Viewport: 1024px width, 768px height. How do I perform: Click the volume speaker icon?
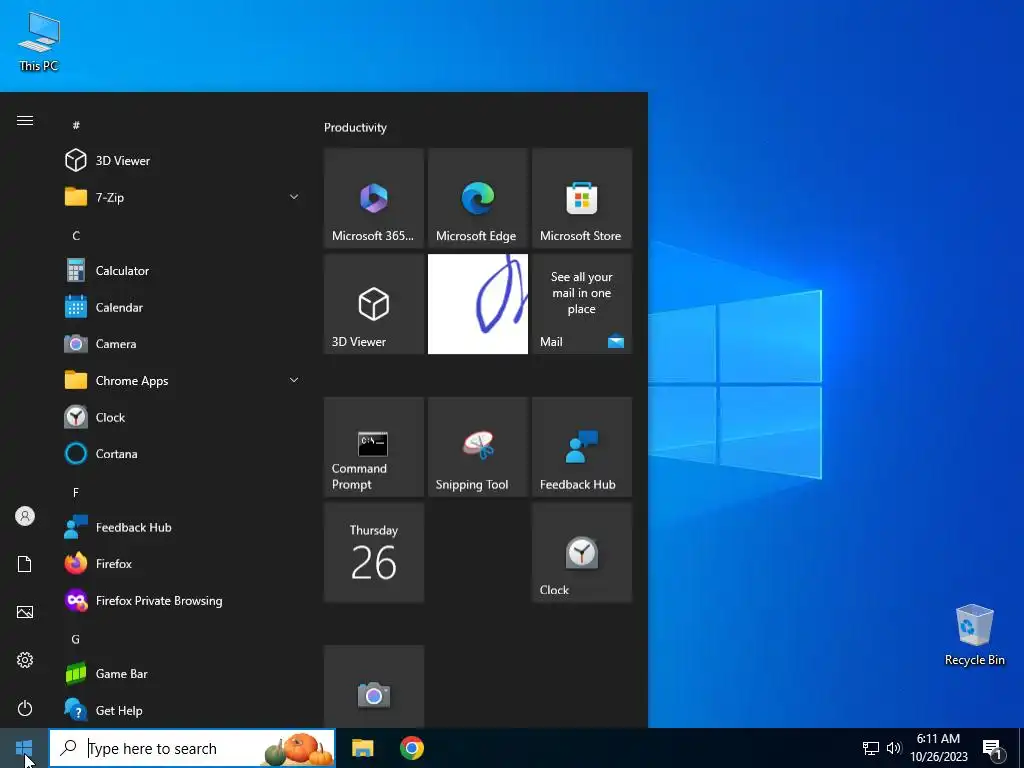[x=893, y=748]
